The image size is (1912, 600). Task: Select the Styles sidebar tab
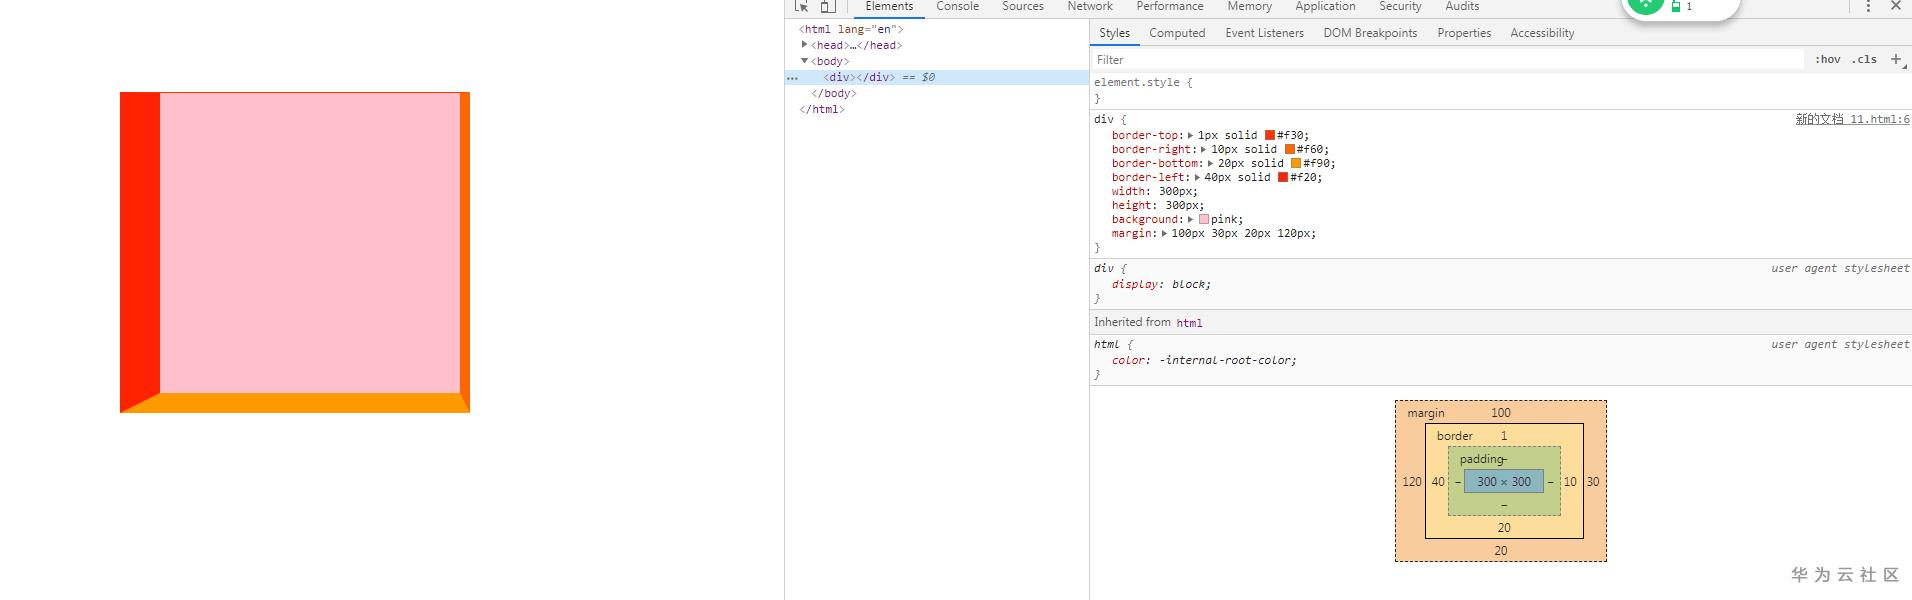pos(1114,33)
